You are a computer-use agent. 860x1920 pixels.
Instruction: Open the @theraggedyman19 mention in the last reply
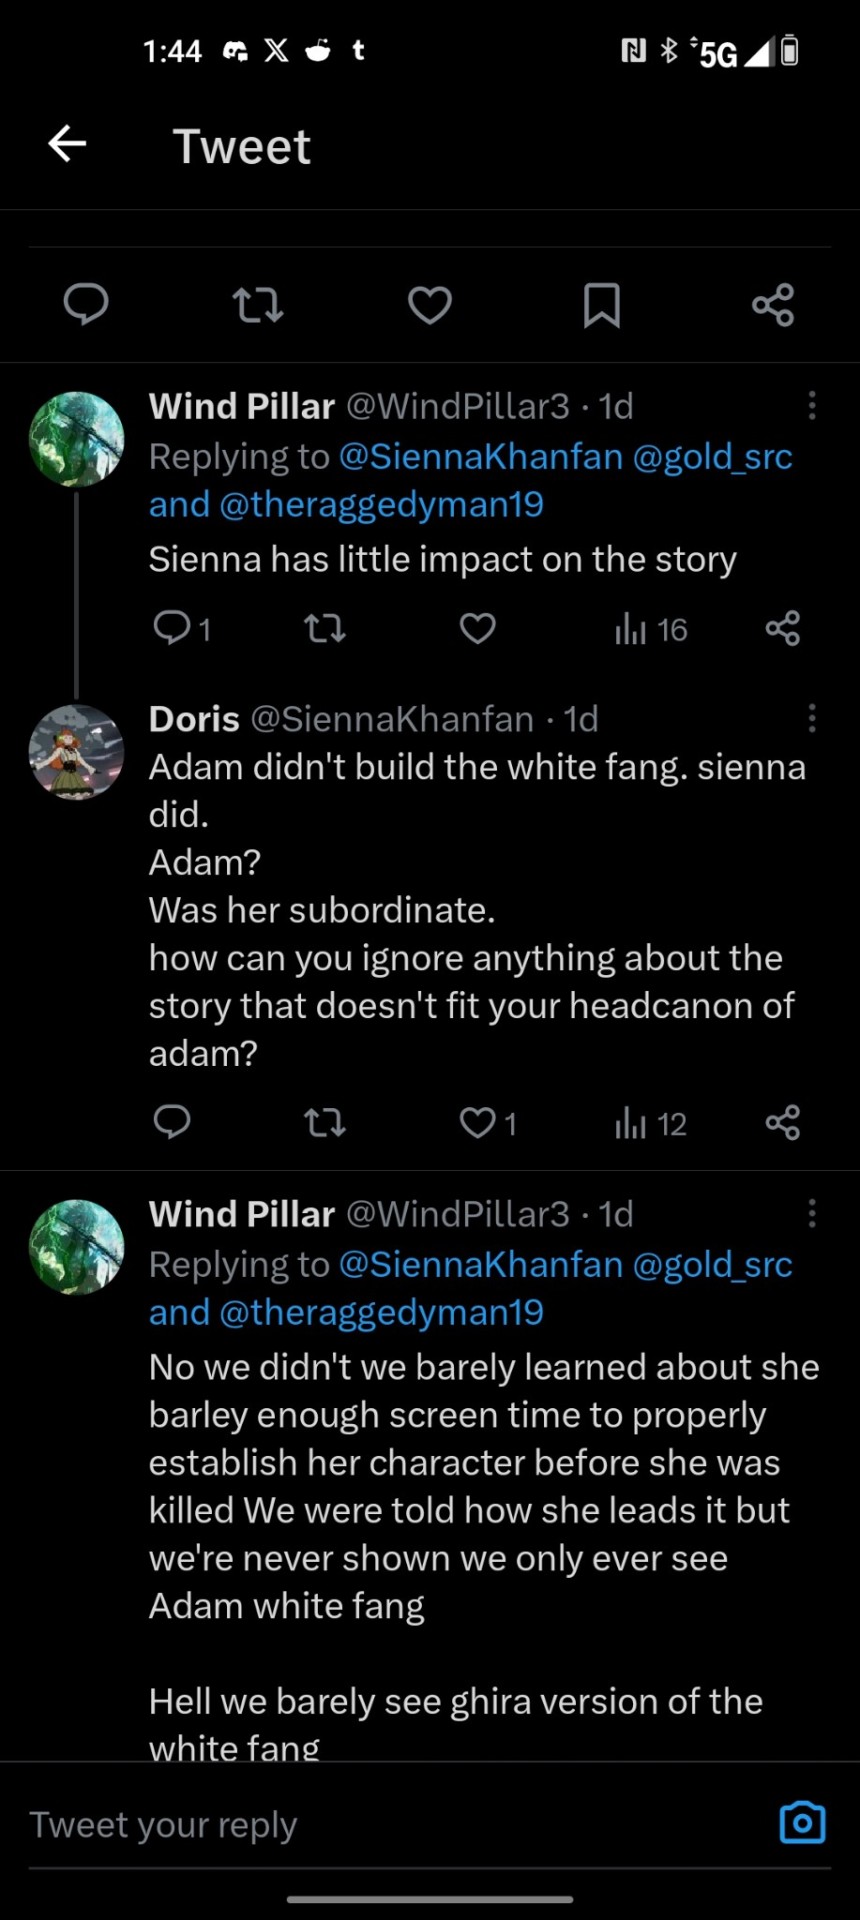pos(381,1312)
